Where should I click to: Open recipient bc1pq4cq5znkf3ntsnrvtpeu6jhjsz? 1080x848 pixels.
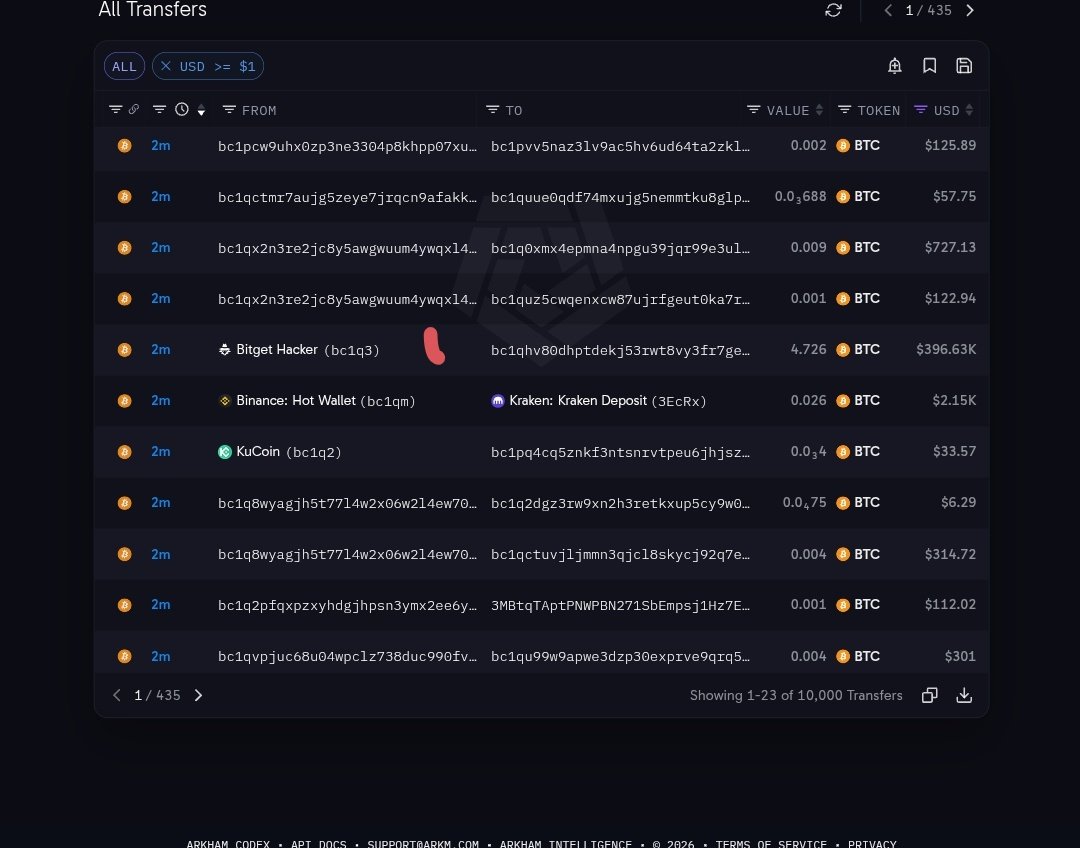[x=620, y=452]
